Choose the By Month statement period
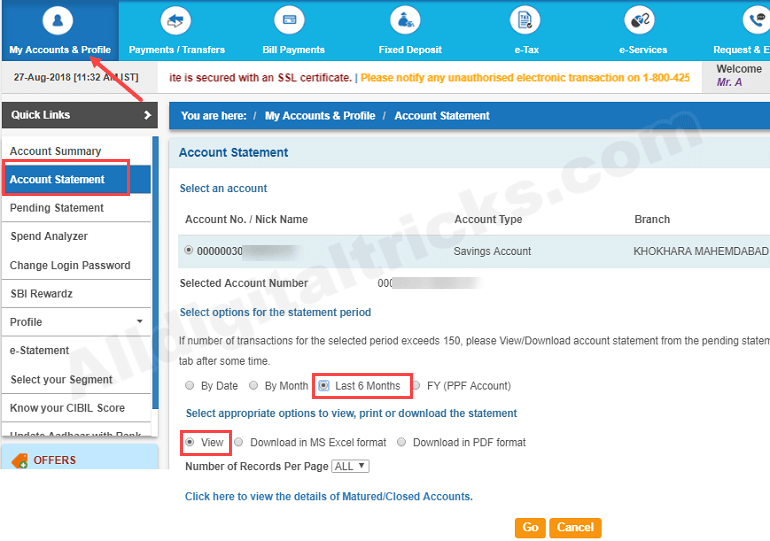The height and width of the screenshot is (541, 770). pyautogui.click(x=253, y=386)
